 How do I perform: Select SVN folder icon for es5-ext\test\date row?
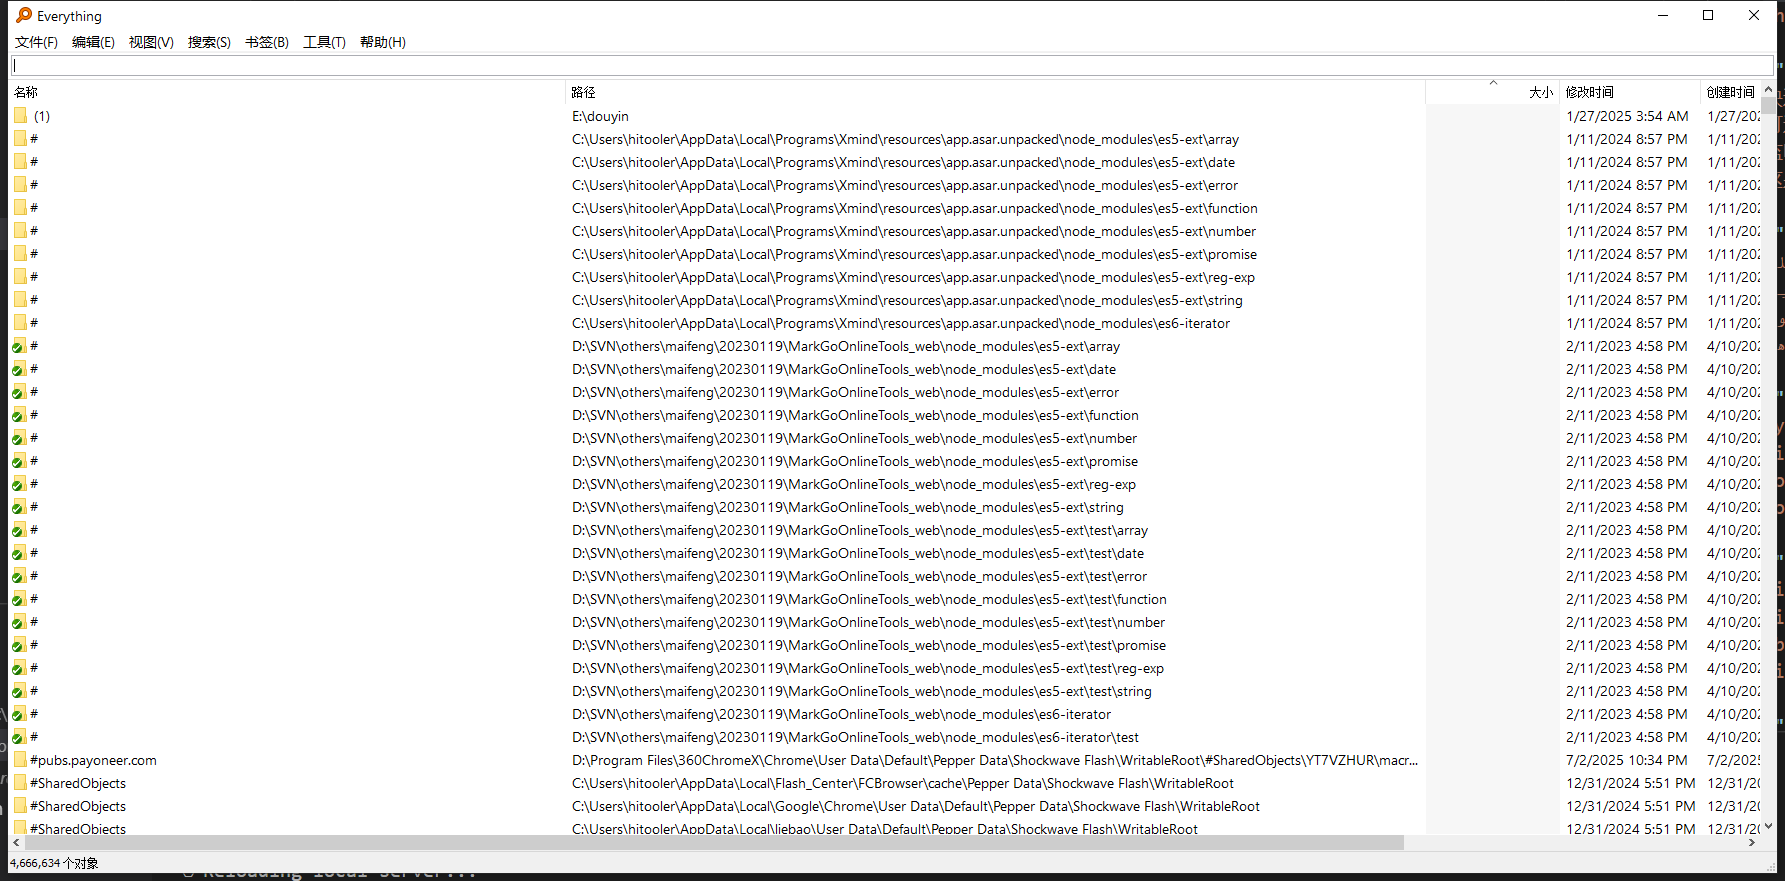(x=20, y=553)
